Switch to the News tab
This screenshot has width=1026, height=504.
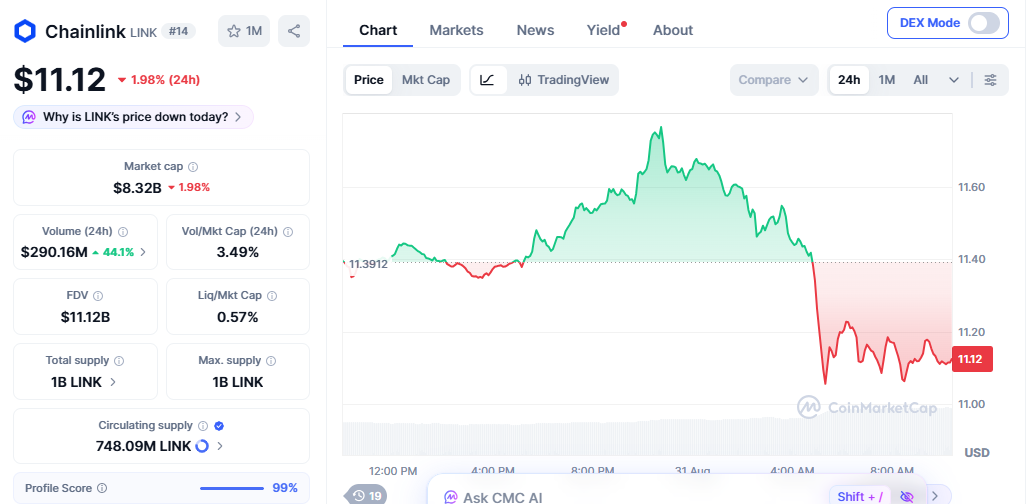[535, 30]
